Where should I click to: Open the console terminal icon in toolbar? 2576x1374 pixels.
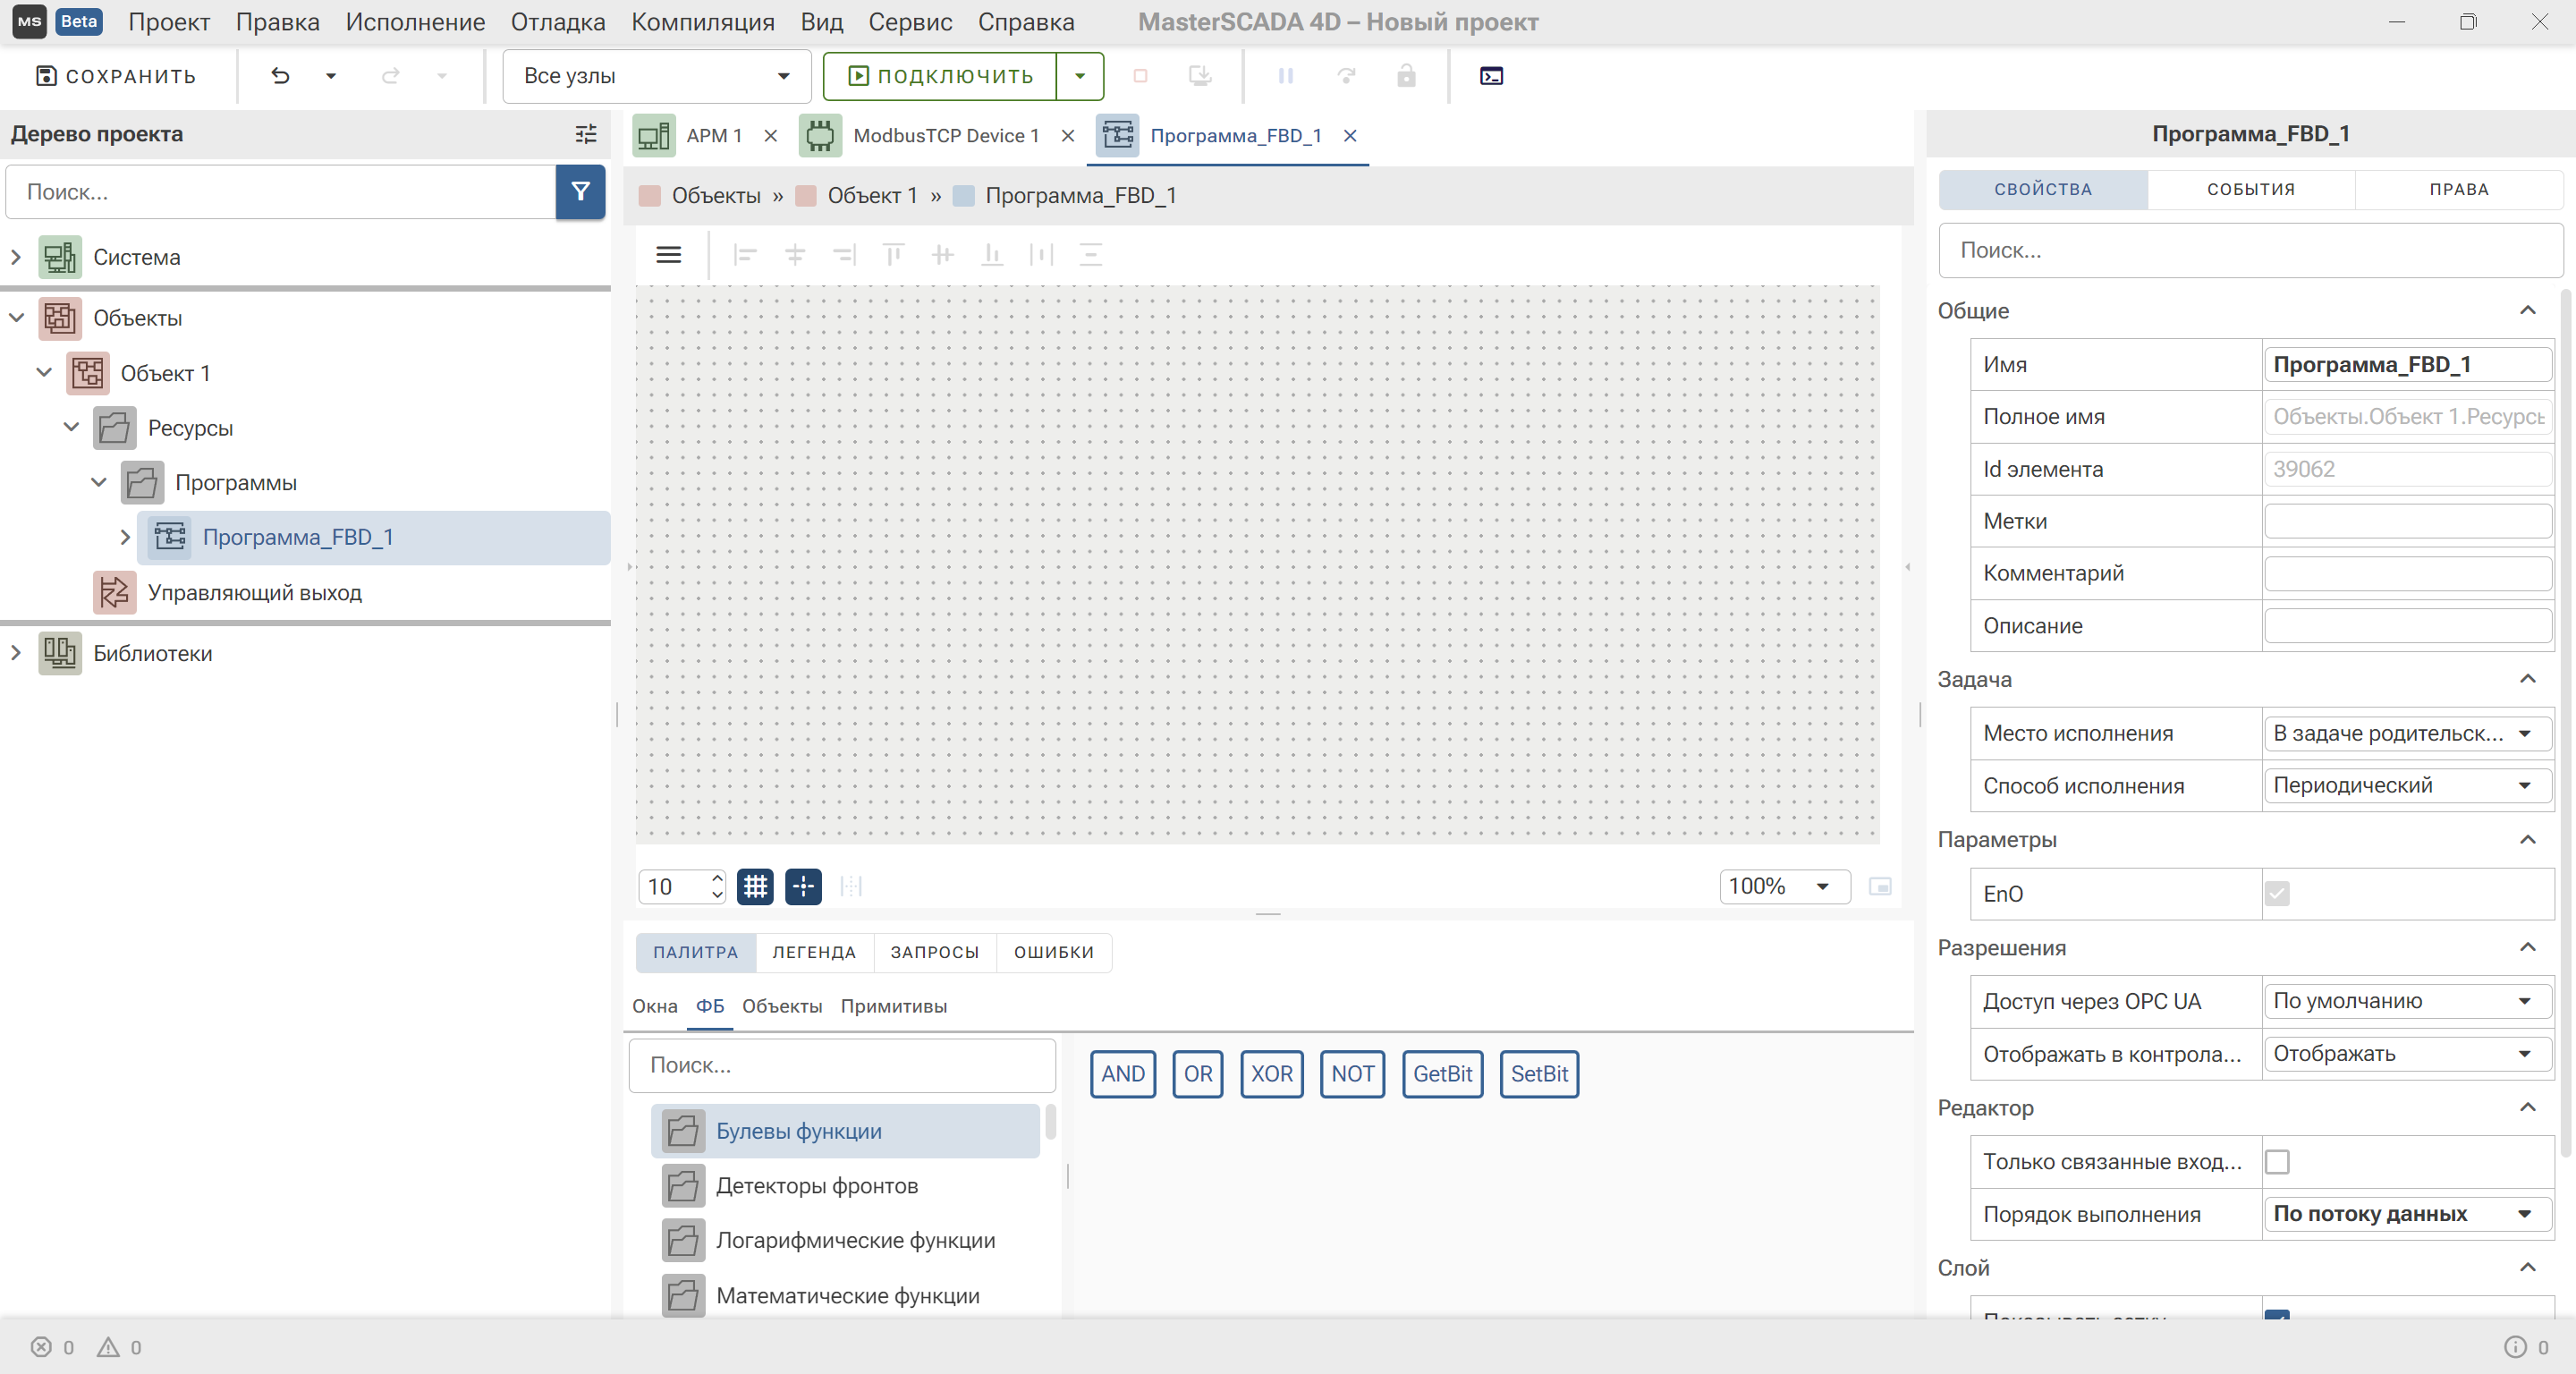(x=1491, y=76)
